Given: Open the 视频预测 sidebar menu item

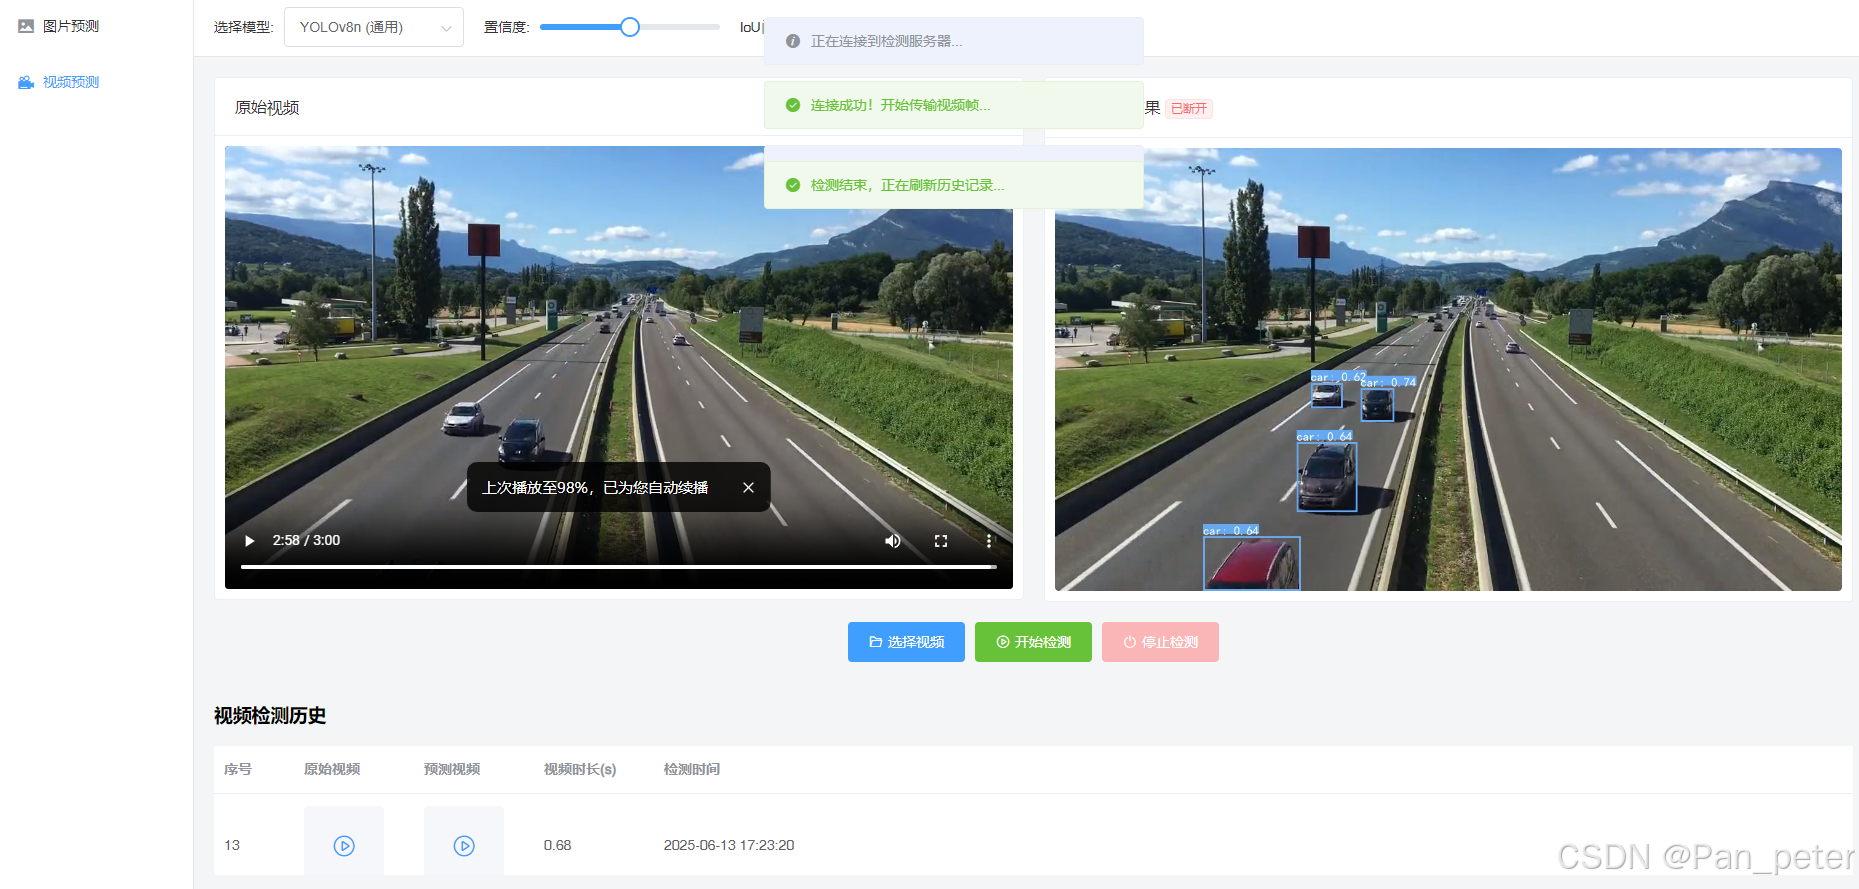Looking at the screenshot, I should [60, 82].
